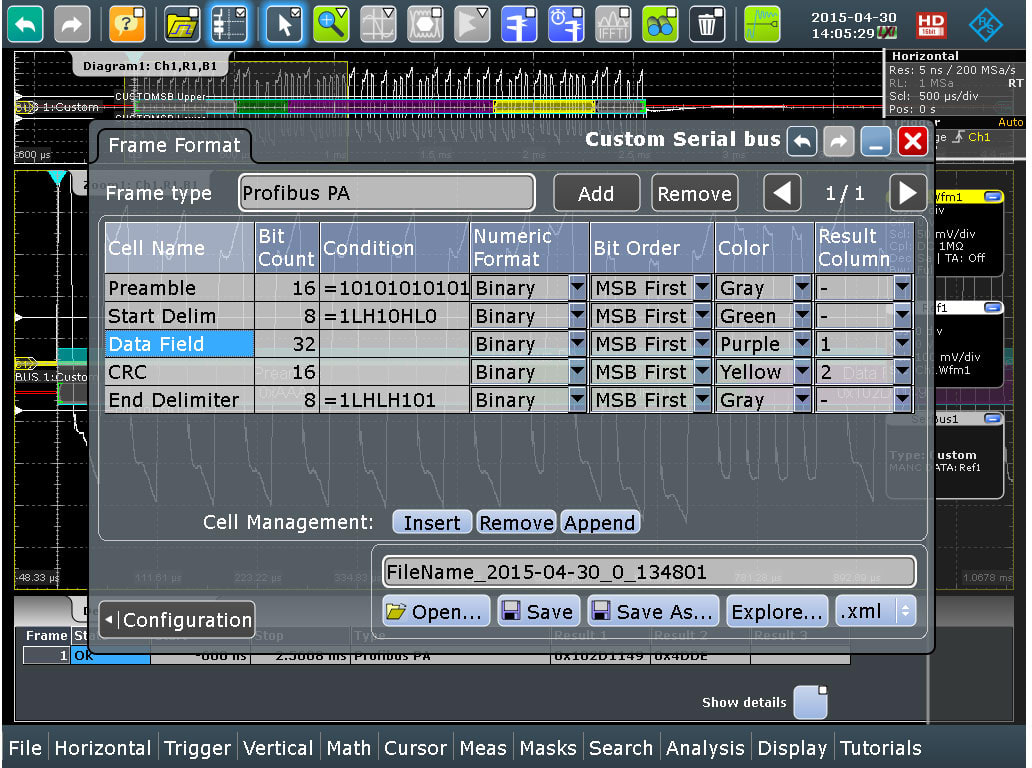1032x768 pixels.
Task: Open Numeric Format dropdown for CRC row
Action: pyautogui.click(x=577, y=372)
